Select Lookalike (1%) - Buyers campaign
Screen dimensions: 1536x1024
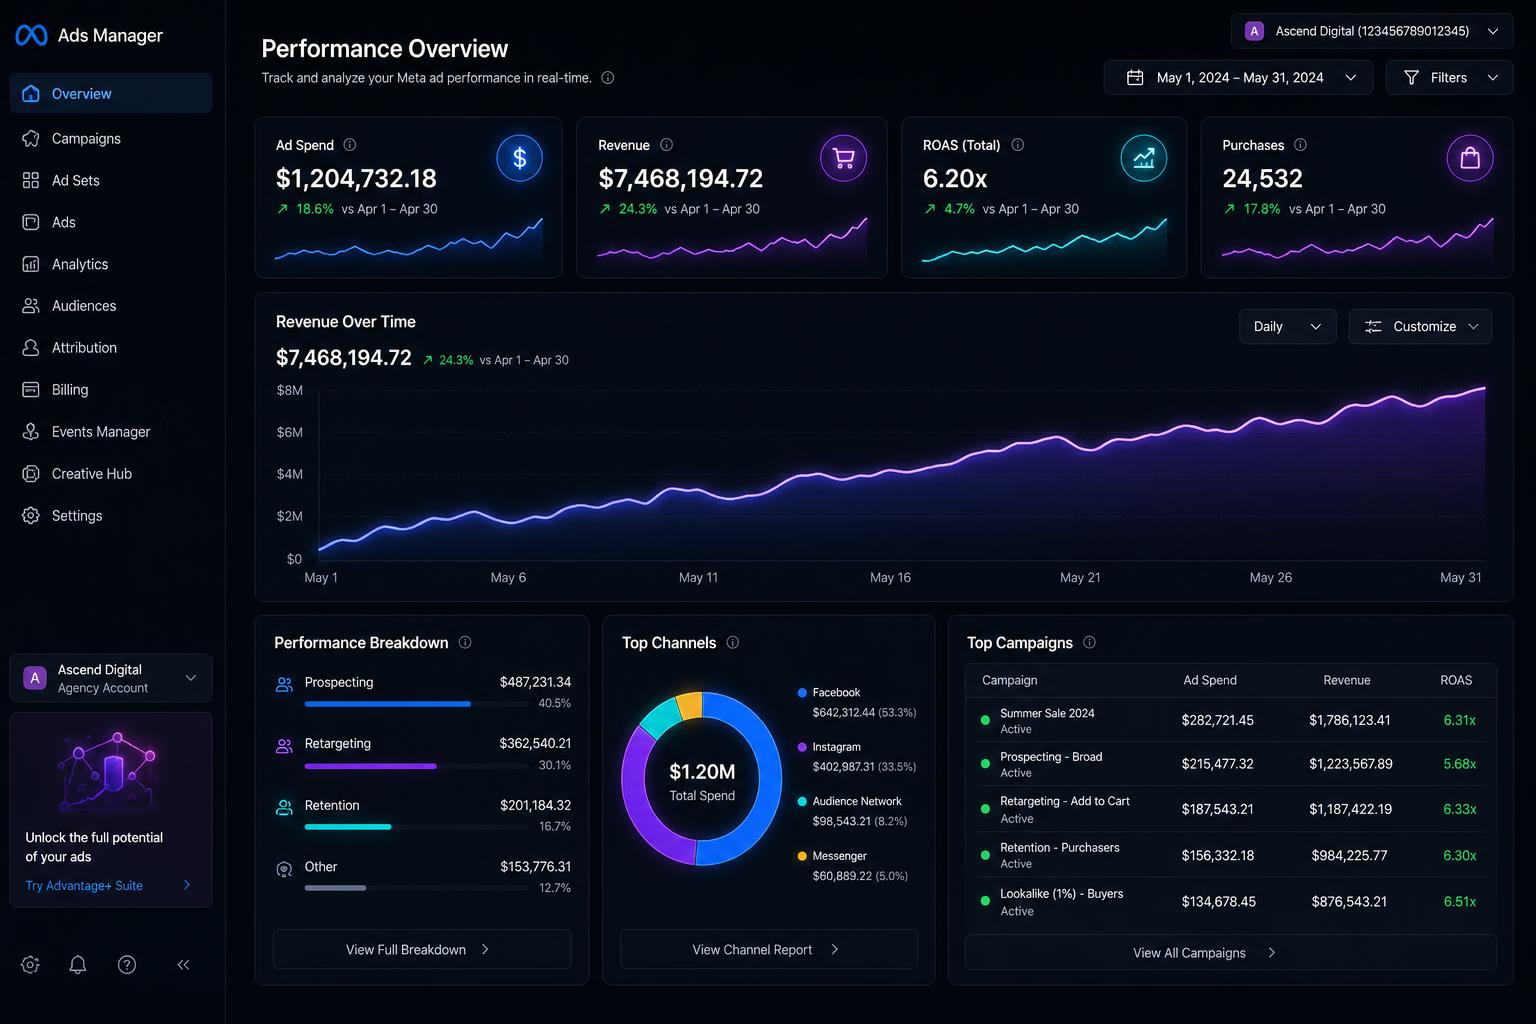(1231, 901)
